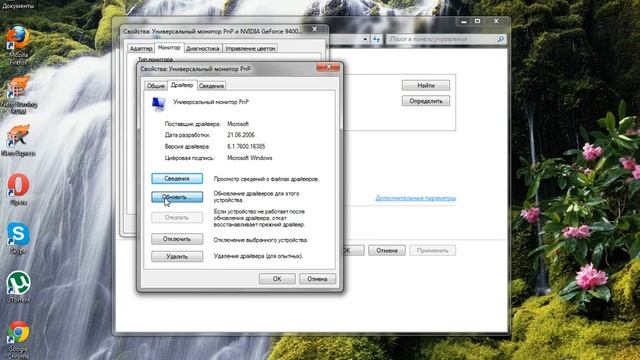Select the Монитор tab in back dialog
The height and width of the screenshot is (360, 640).
click(x=169, y=48)
